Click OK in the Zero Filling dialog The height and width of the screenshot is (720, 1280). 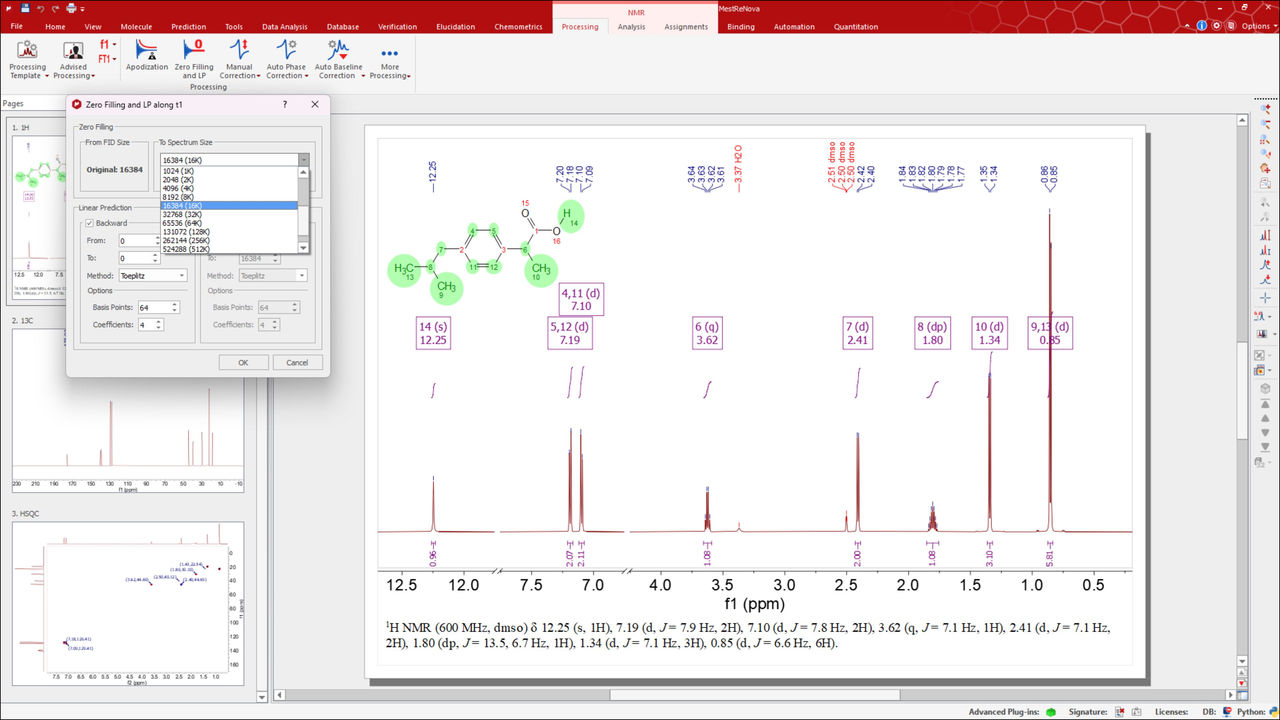coord(243,363)
